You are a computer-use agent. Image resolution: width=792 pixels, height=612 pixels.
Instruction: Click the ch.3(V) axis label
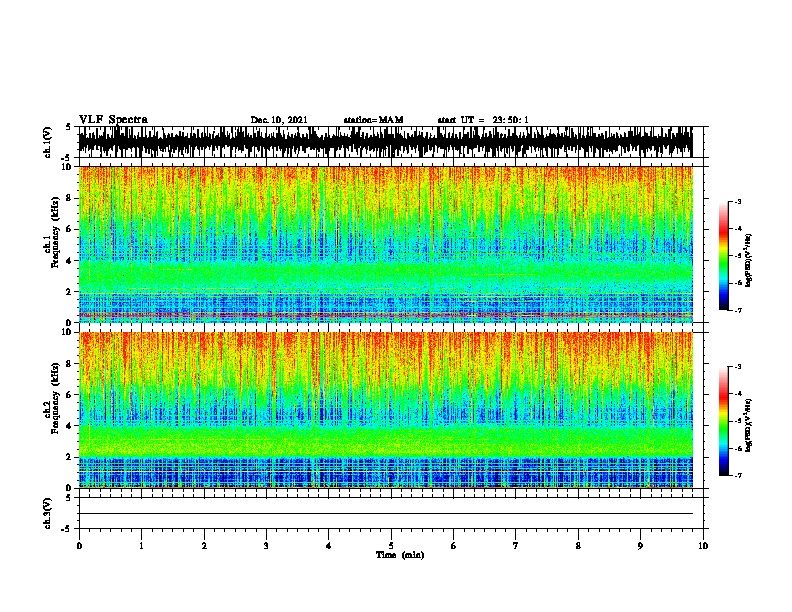[x=48, y=513]
